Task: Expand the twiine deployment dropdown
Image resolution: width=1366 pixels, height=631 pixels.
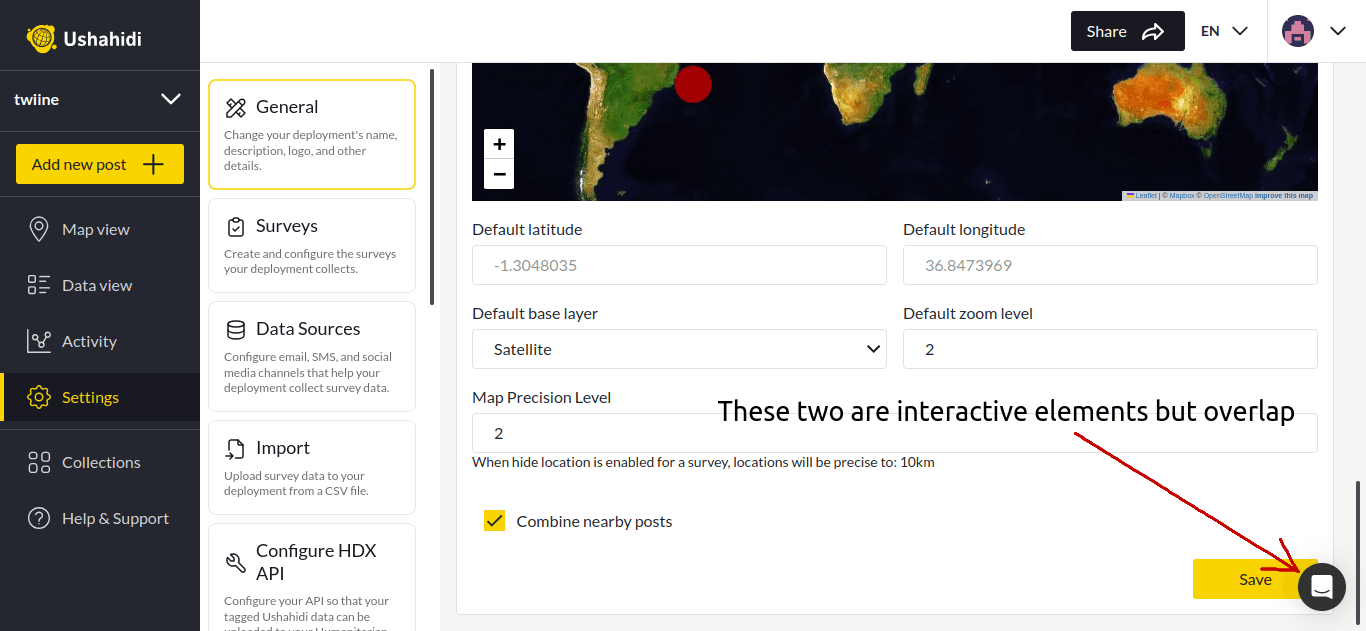Action: point(171,99)
